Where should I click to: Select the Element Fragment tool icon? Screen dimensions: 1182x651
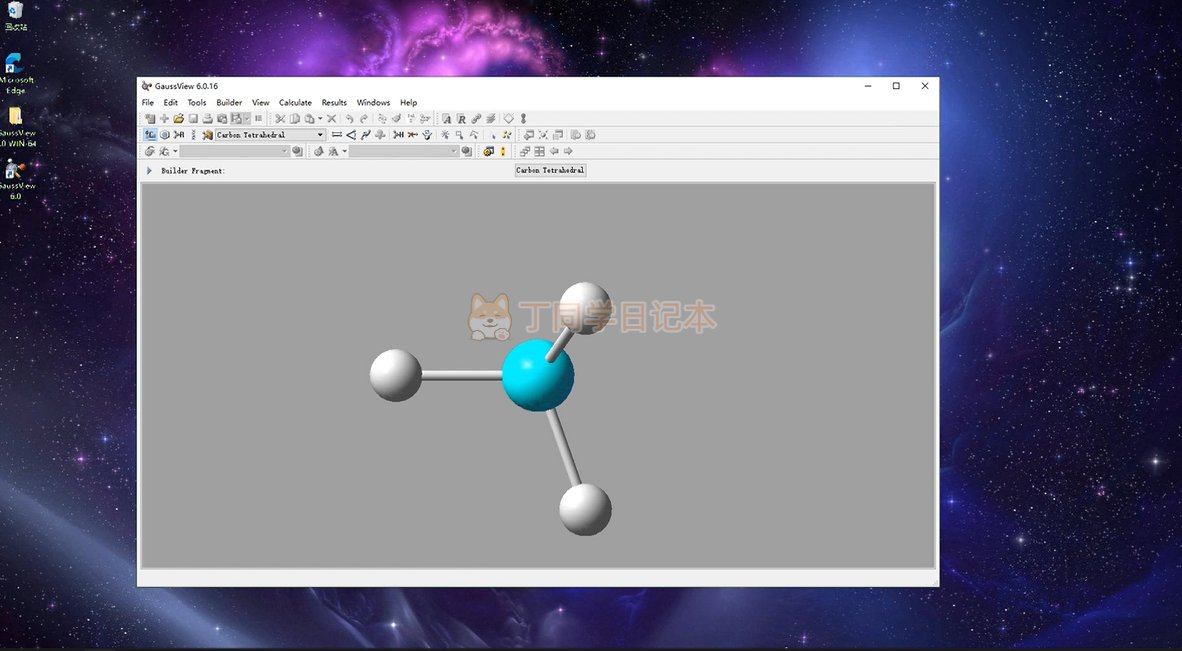coord(150,135)
